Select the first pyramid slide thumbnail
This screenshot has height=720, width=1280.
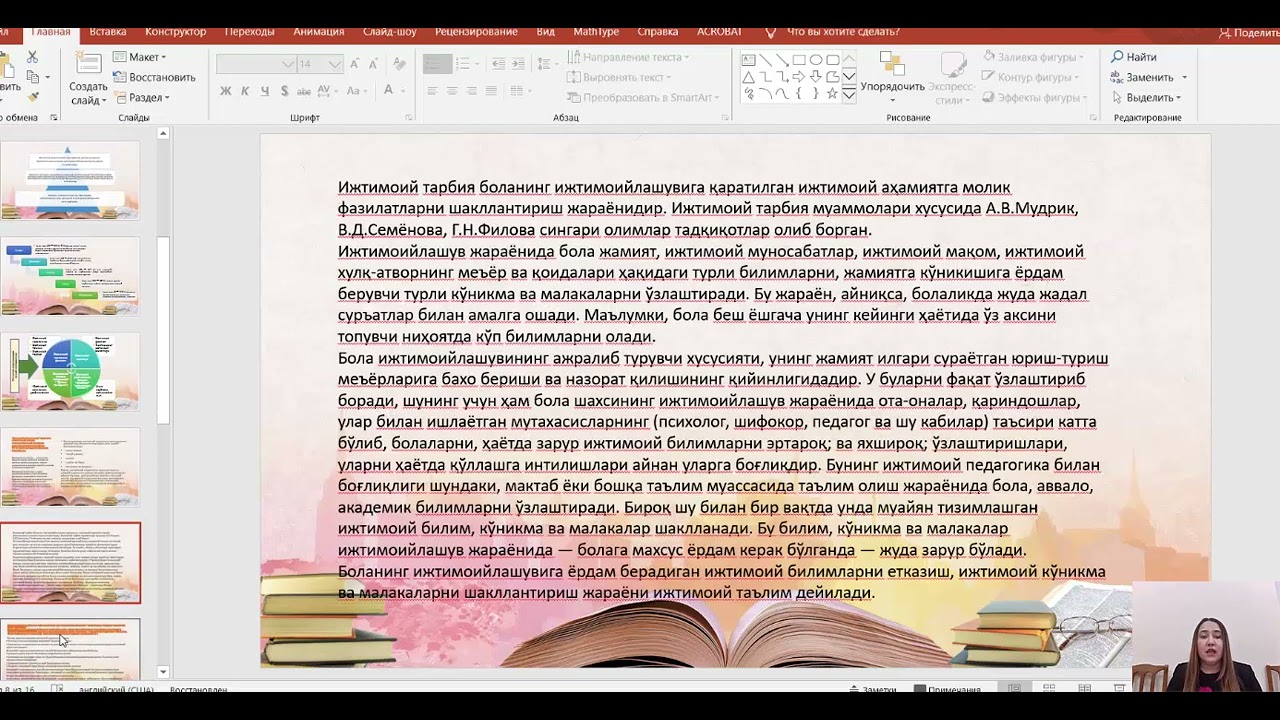tap(70, 180)
